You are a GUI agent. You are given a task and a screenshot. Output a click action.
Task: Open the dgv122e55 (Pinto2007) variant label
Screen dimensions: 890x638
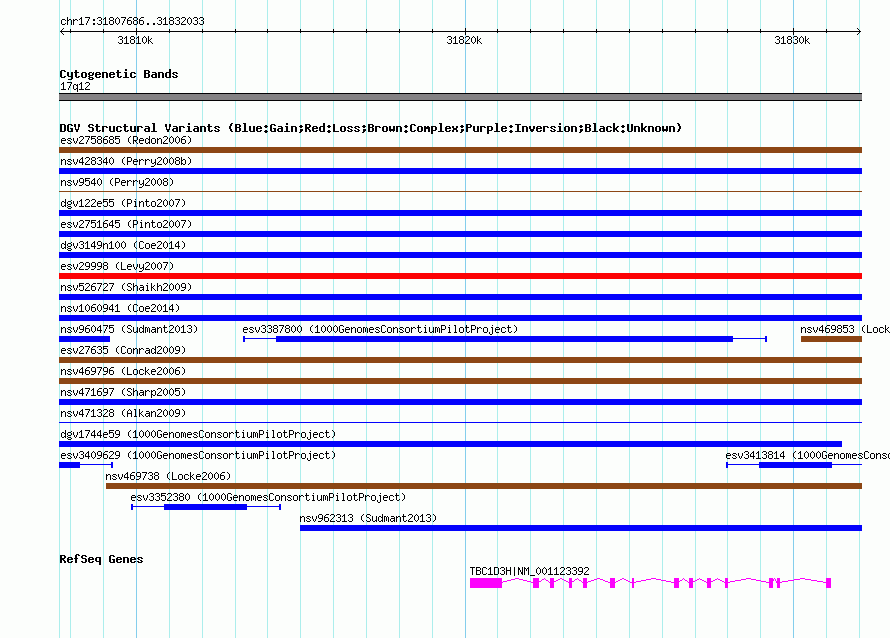coord(123,203)
